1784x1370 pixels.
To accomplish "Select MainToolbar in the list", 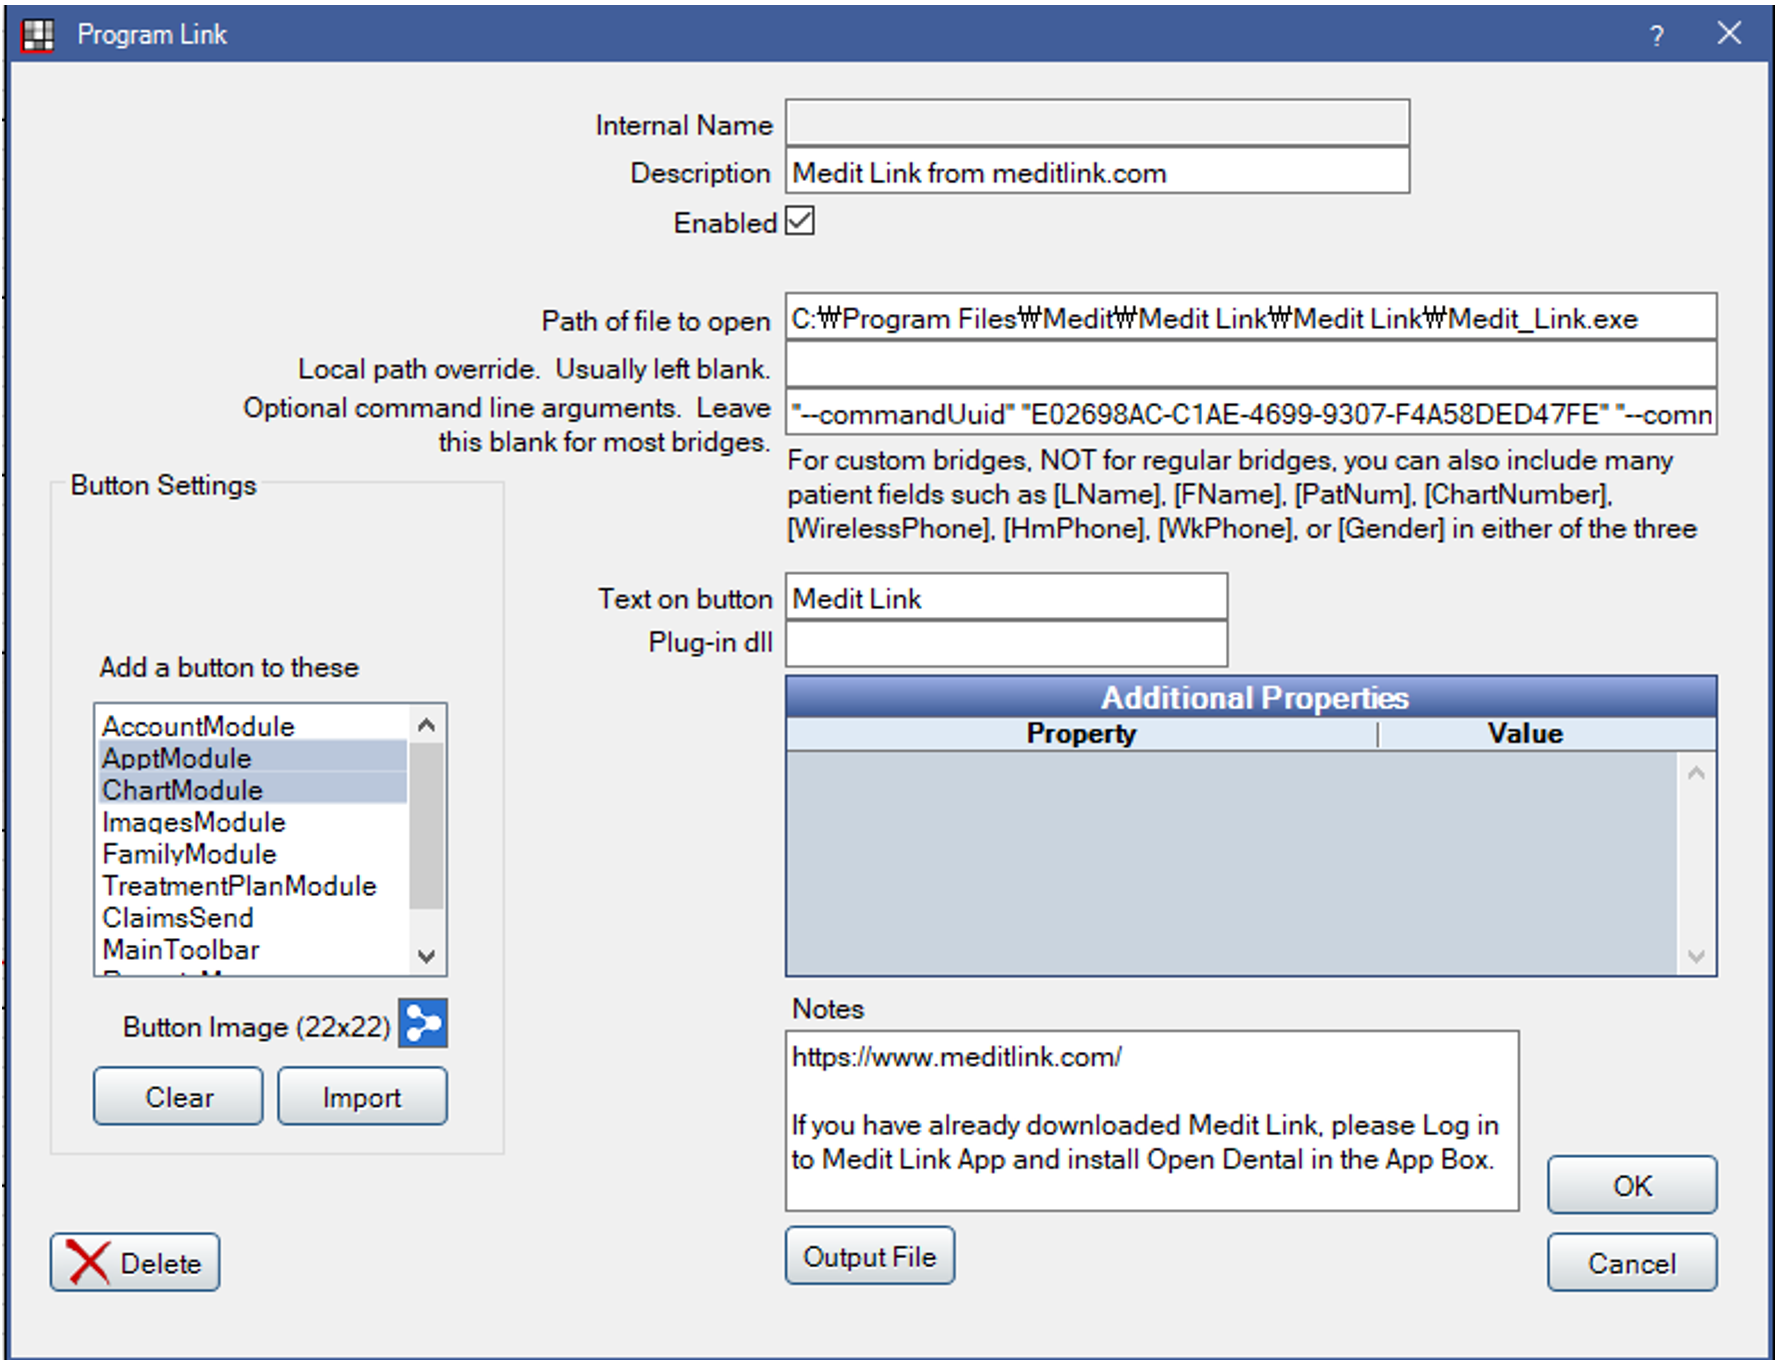I will point(253,950).
